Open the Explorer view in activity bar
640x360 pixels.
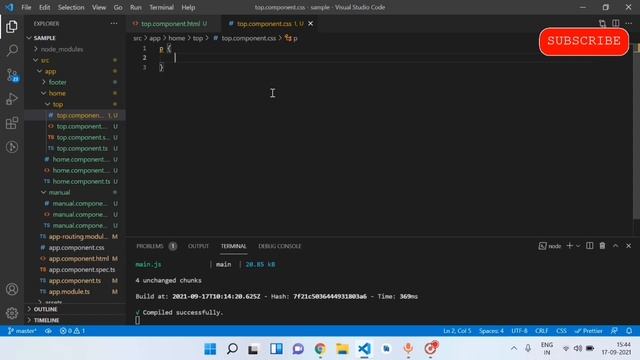[x=12, y=27]
